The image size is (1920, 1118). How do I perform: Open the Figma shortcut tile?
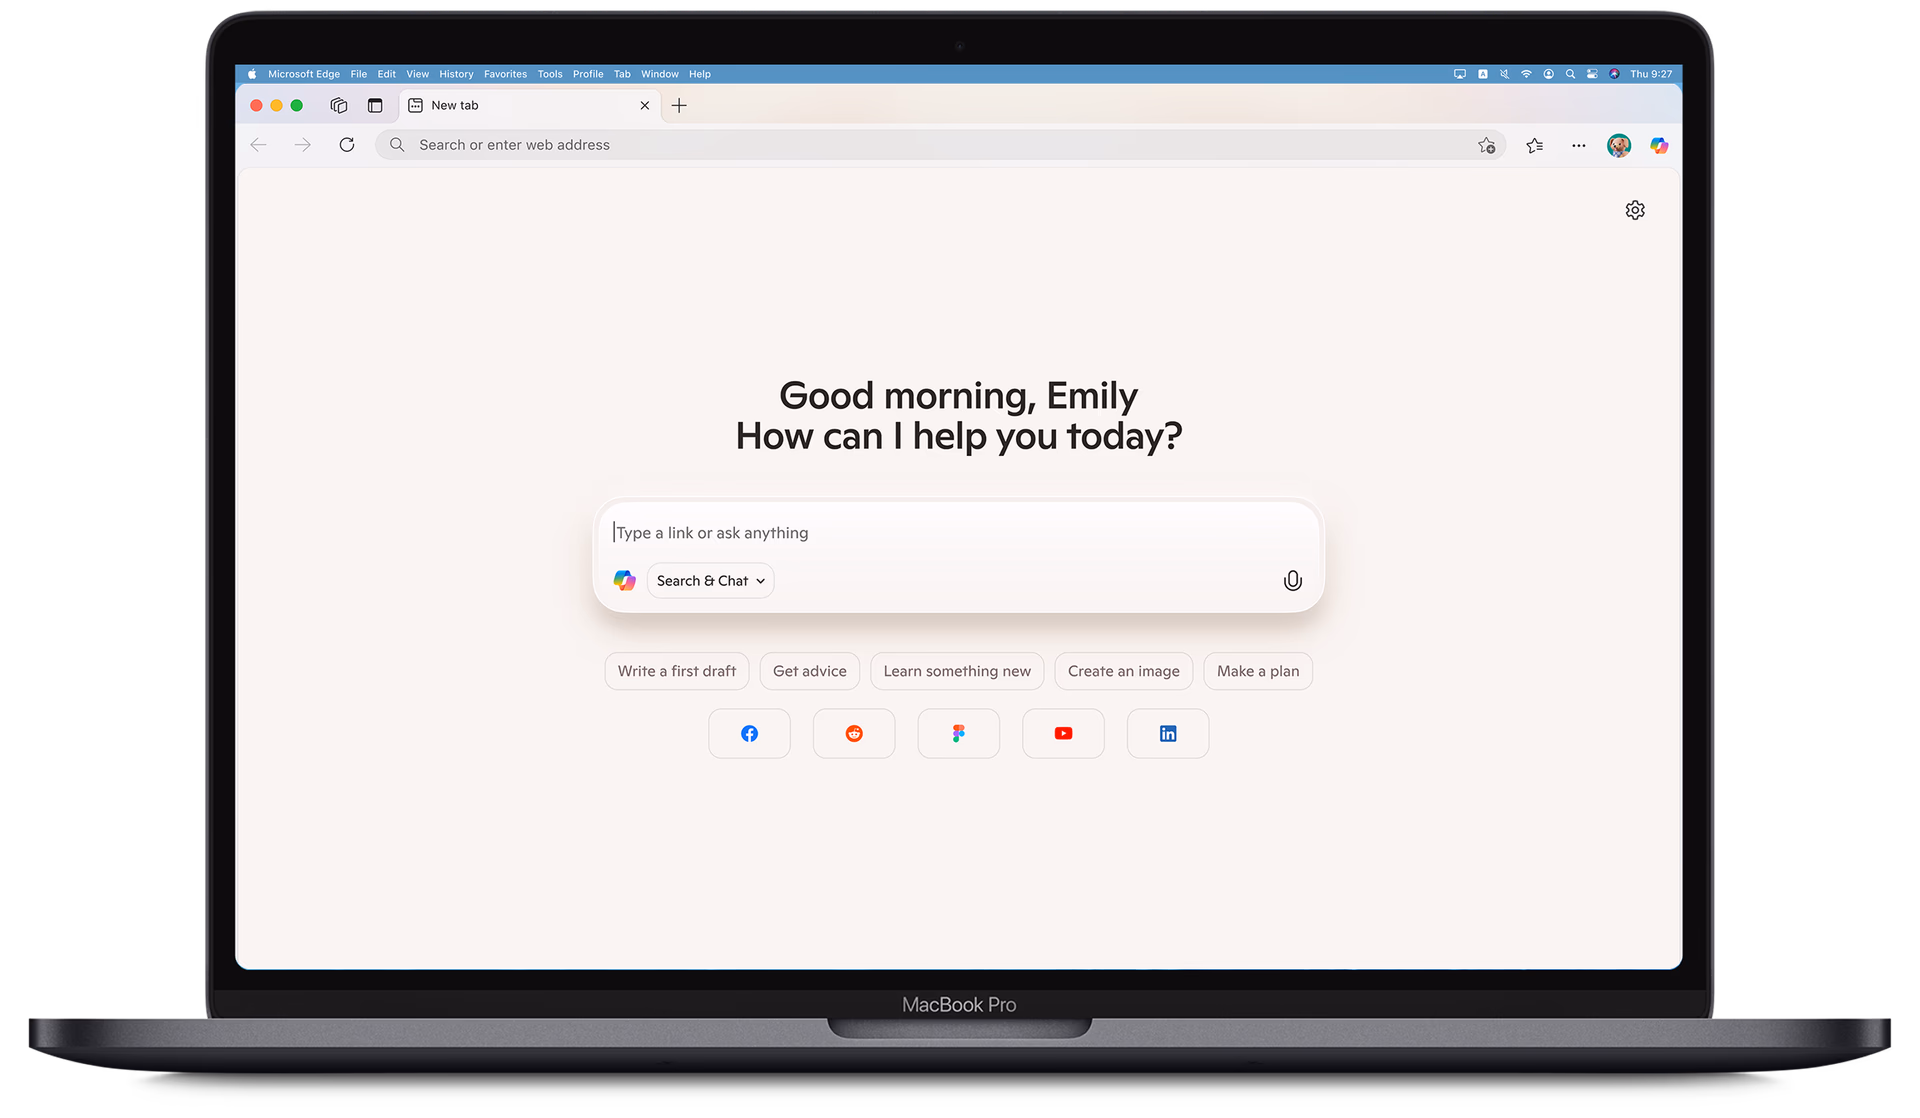pyautogui.click(x=958, y=734)
